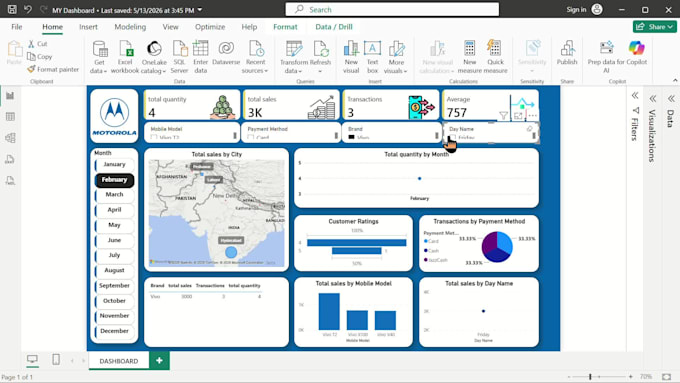Expand the Data pane
680x383 pixels.
(671, 99)
